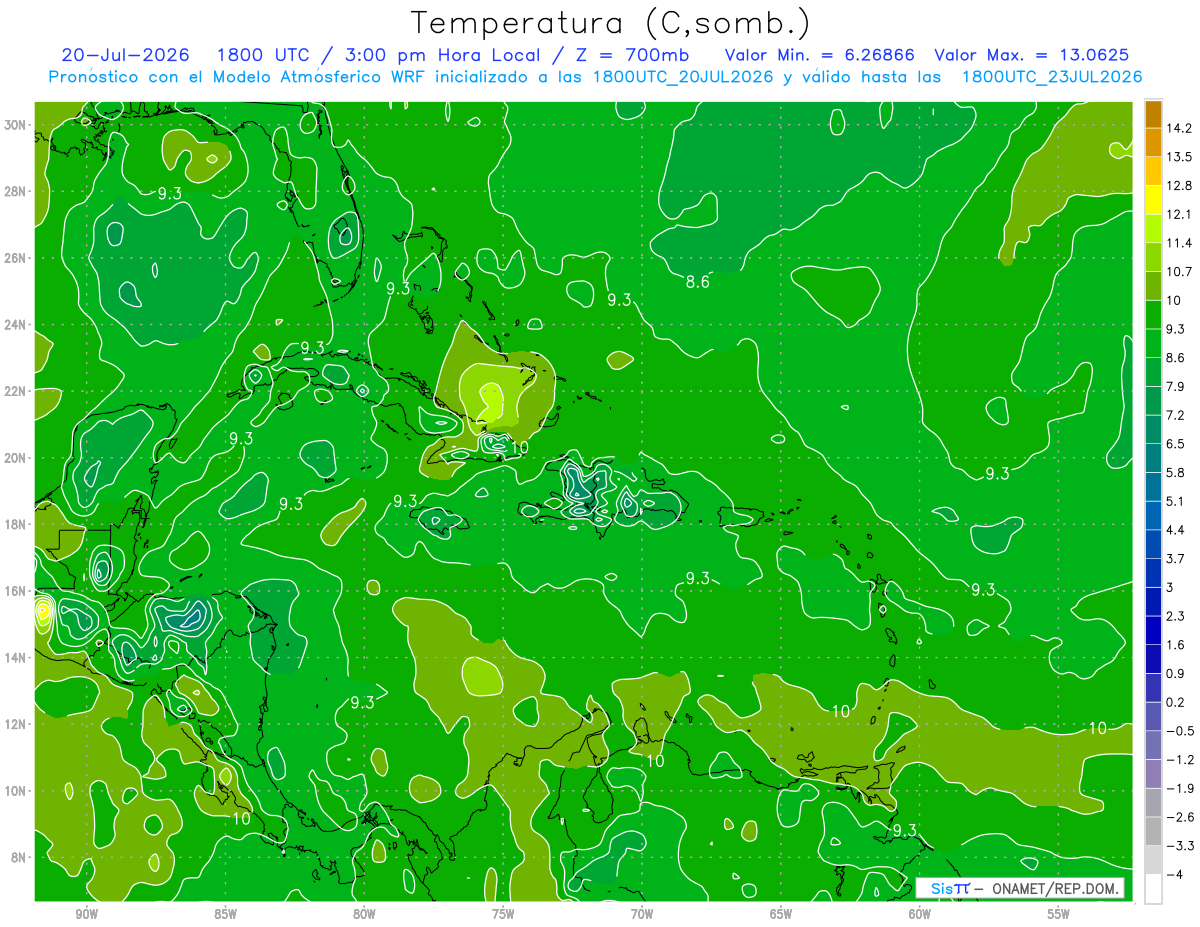Click the 90W longitude axis label
The image size is (1200, 927).
tap(86, 914)
